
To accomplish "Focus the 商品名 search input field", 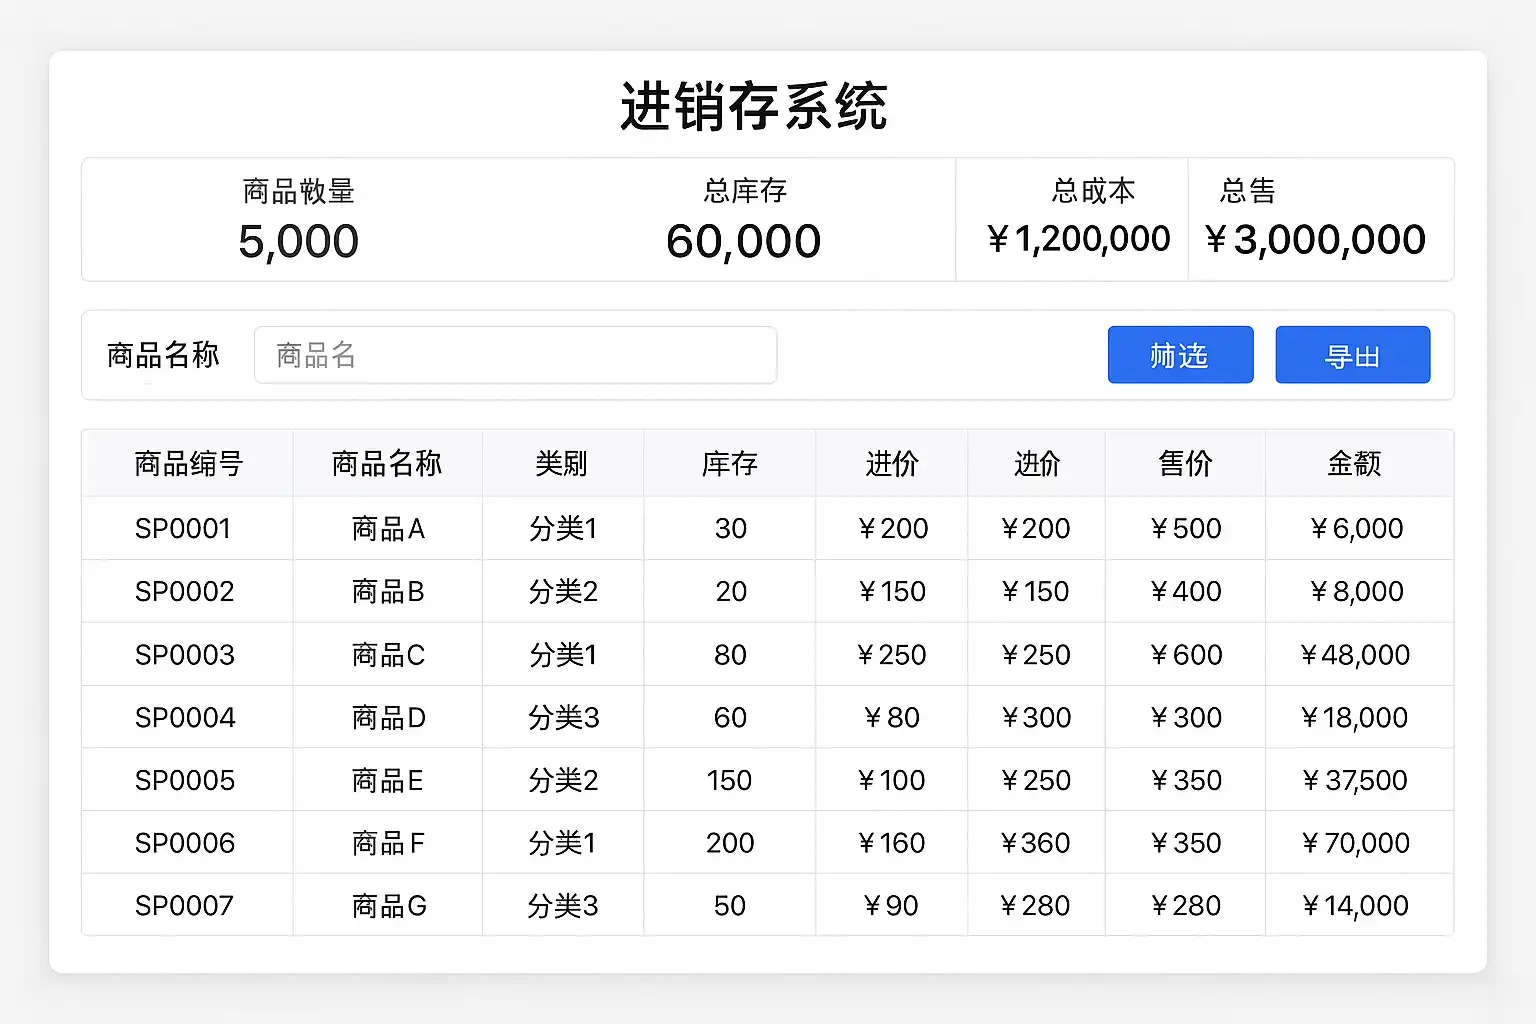I will 515,355.
